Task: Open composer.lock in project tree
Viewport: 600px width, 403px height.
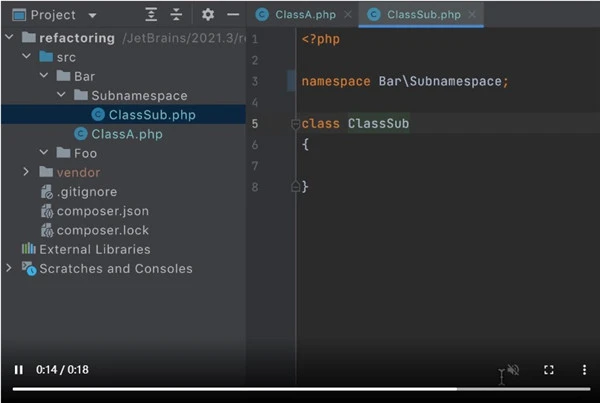Action: coord(103,230)
